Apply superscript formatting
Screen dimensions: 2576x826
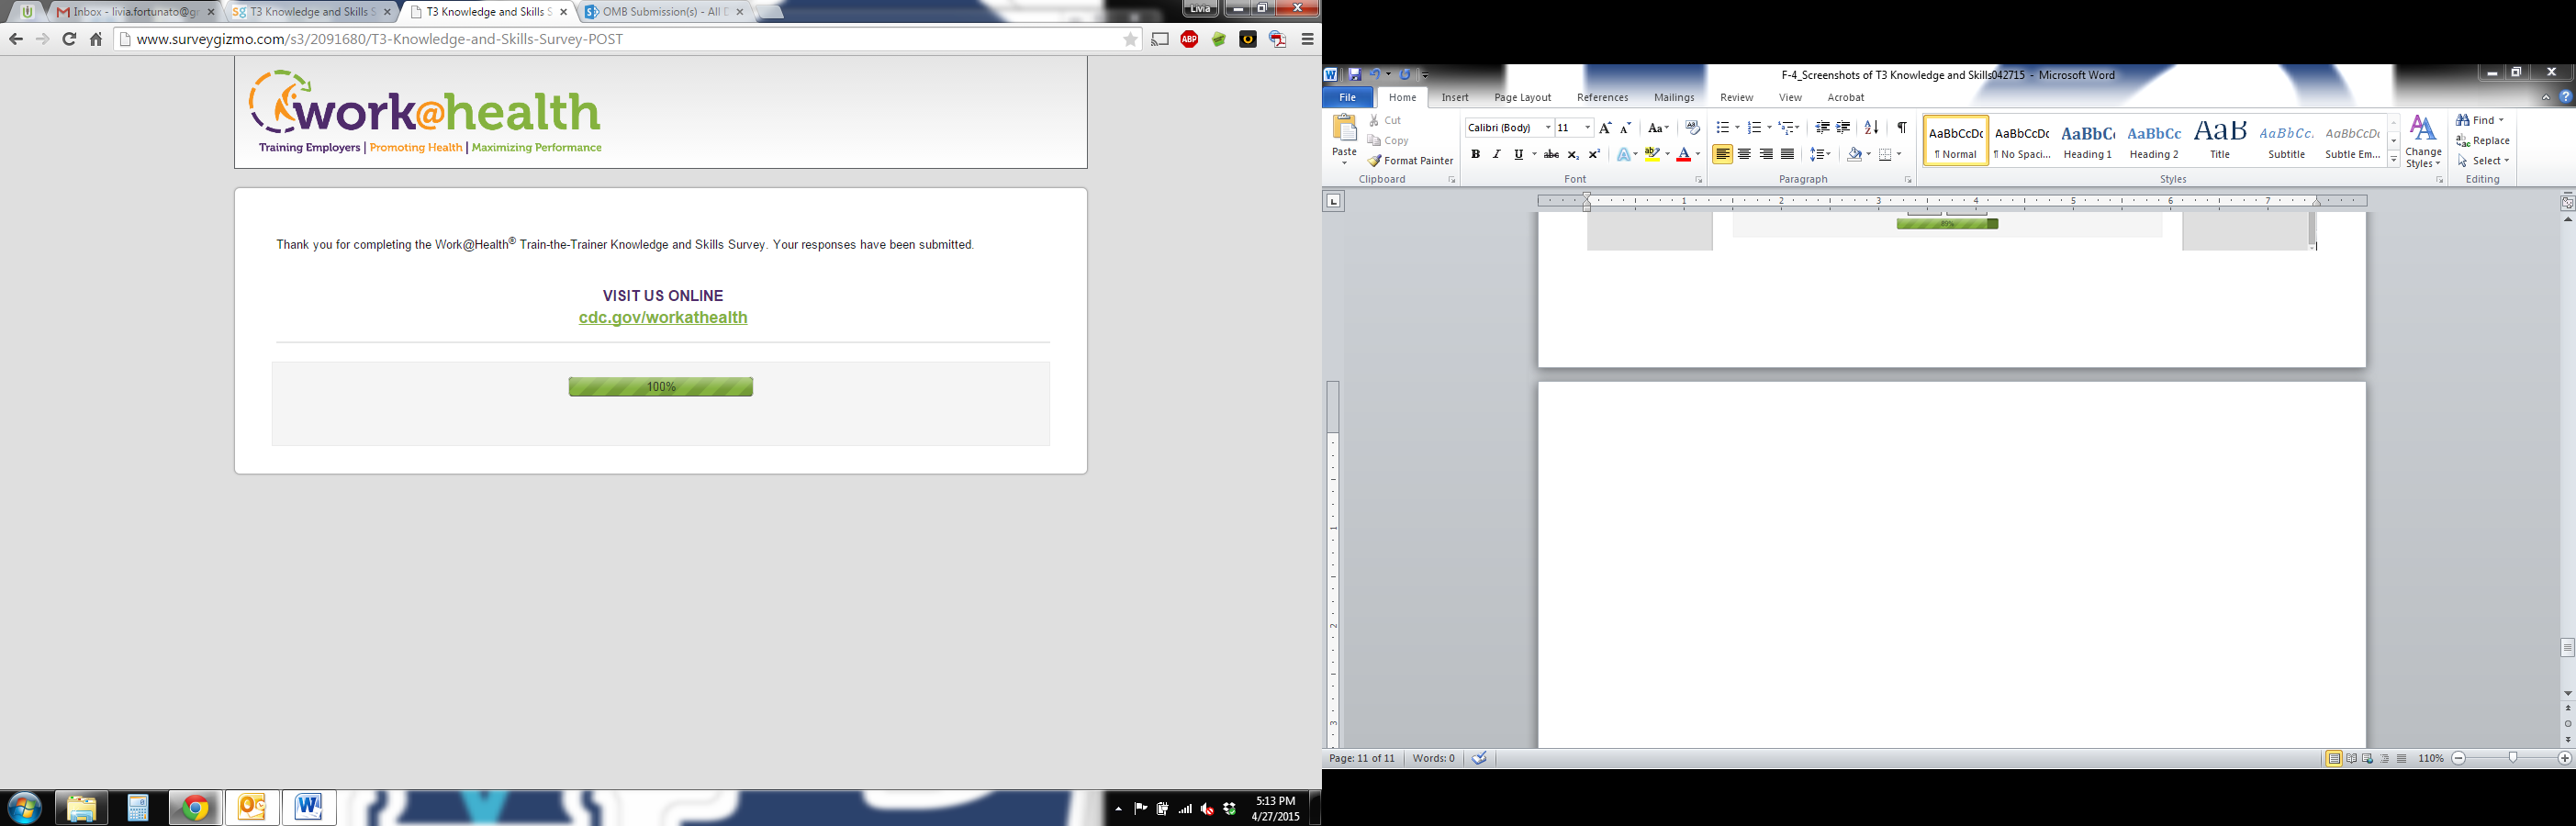[1594, 154]
